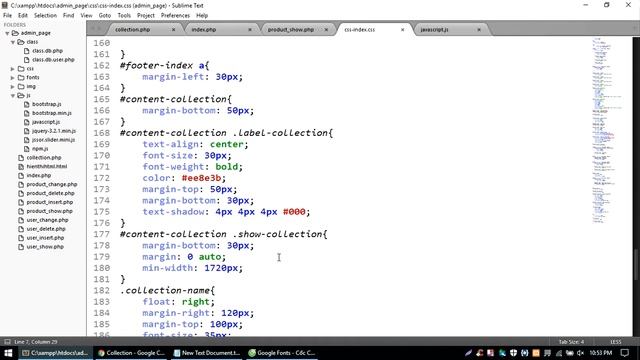Image resolution: width=640 pixels, height=360 pixels.
Task: Open jquery-3.2.1.min.js in sidebar
Action: tap(54, 131)
